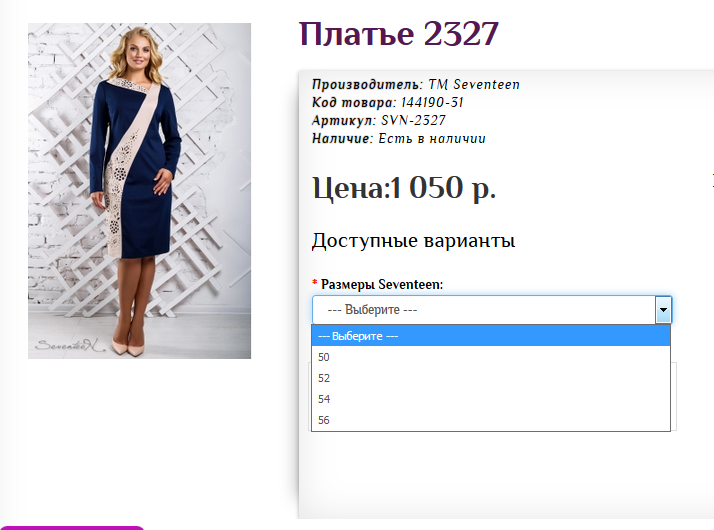Pick size 54 in the dropdown list
Screen dimensions: 714x530
click(x=491, y=399)
